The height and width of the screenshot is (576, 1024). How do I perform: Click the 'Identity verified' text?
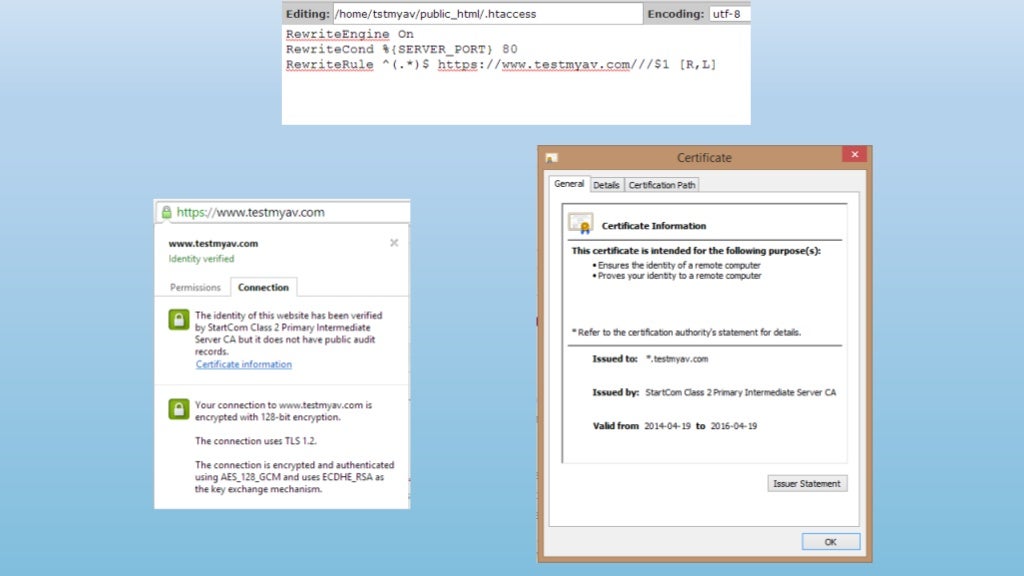click(x=201, y=259)
